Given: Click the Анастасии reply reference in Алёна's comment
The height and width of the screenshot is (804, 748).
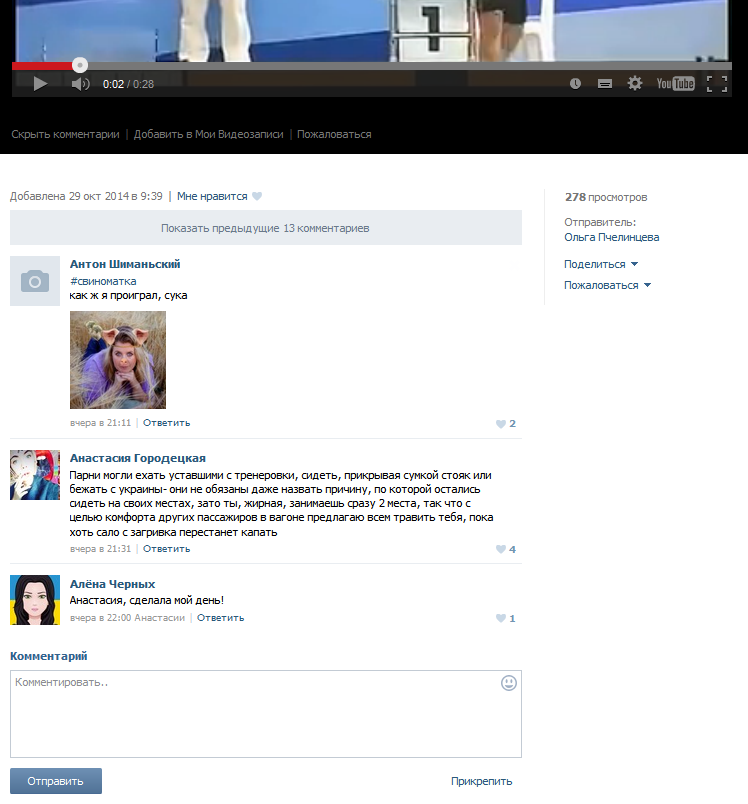Looking at the screenshot, I should (159, 618).
